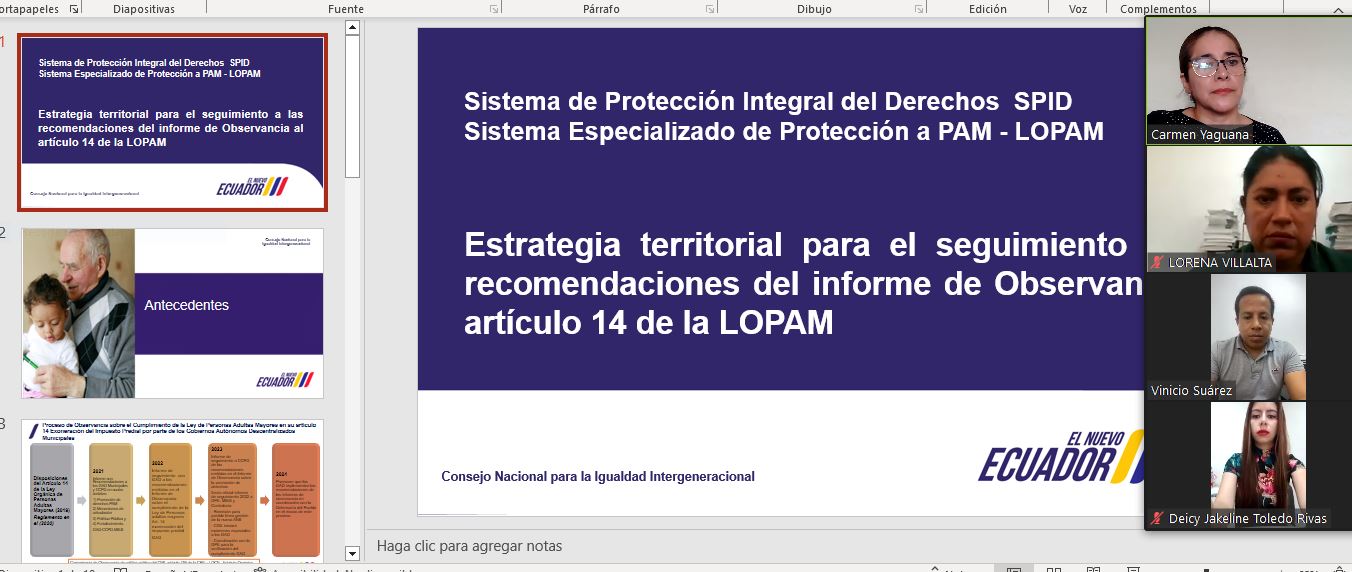Screen dimensions: 1352x572
Task: Click the slide panel scrollbar thumb
Action: 352,100
